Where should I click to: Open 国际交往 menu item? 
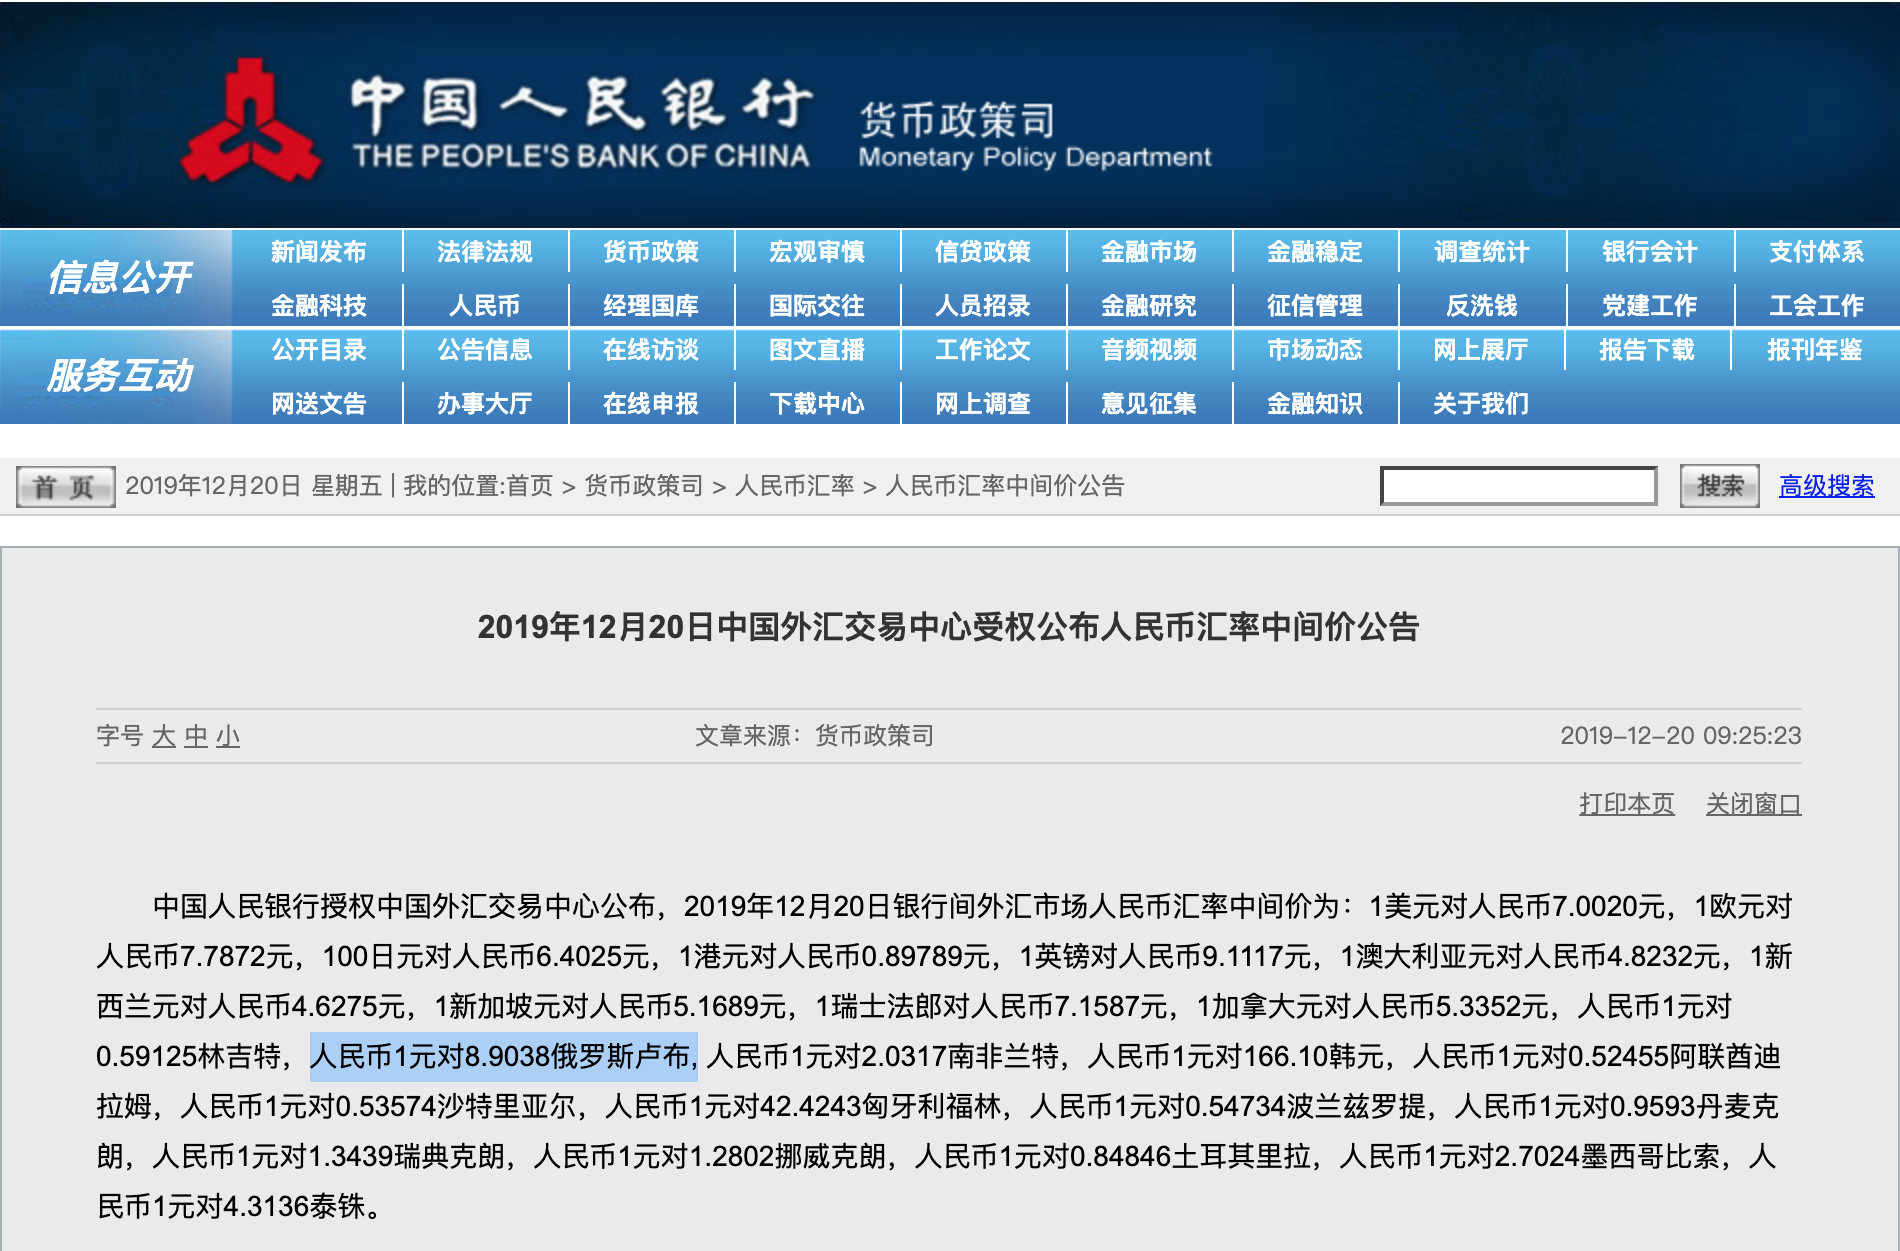(x=816, y=305)
